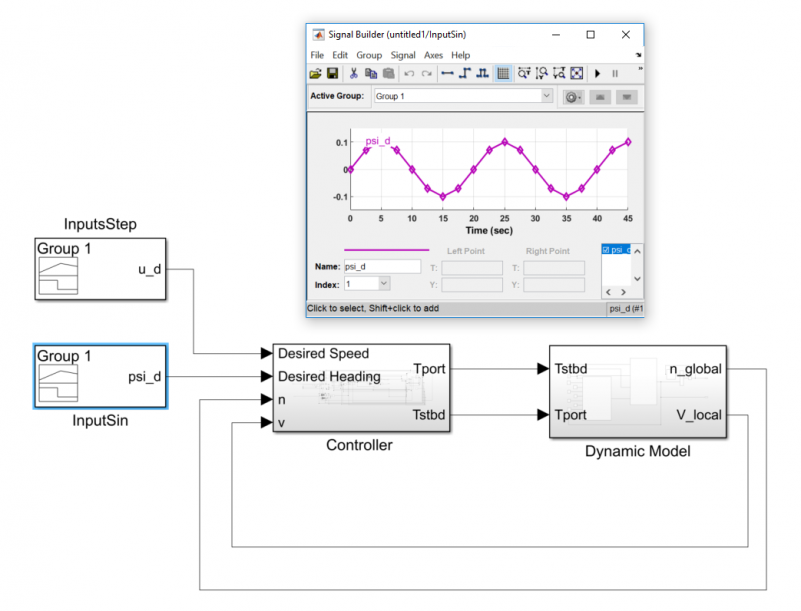Uncheck psi_d in the signal list
This screenshot has height=611, width=801.
pos(607,249)
